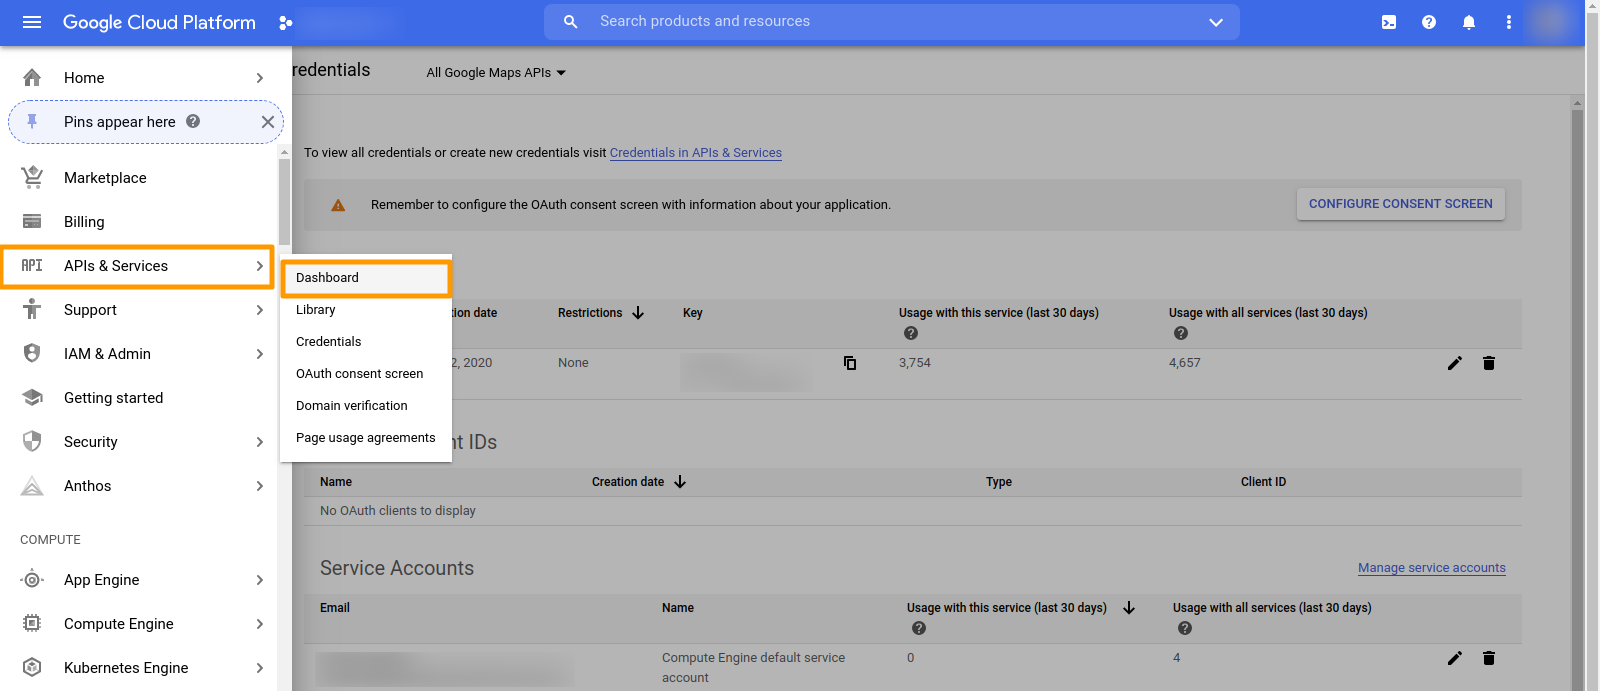
Task: Expand the search bar dropdown arrow
Action: click(1216, 22)
